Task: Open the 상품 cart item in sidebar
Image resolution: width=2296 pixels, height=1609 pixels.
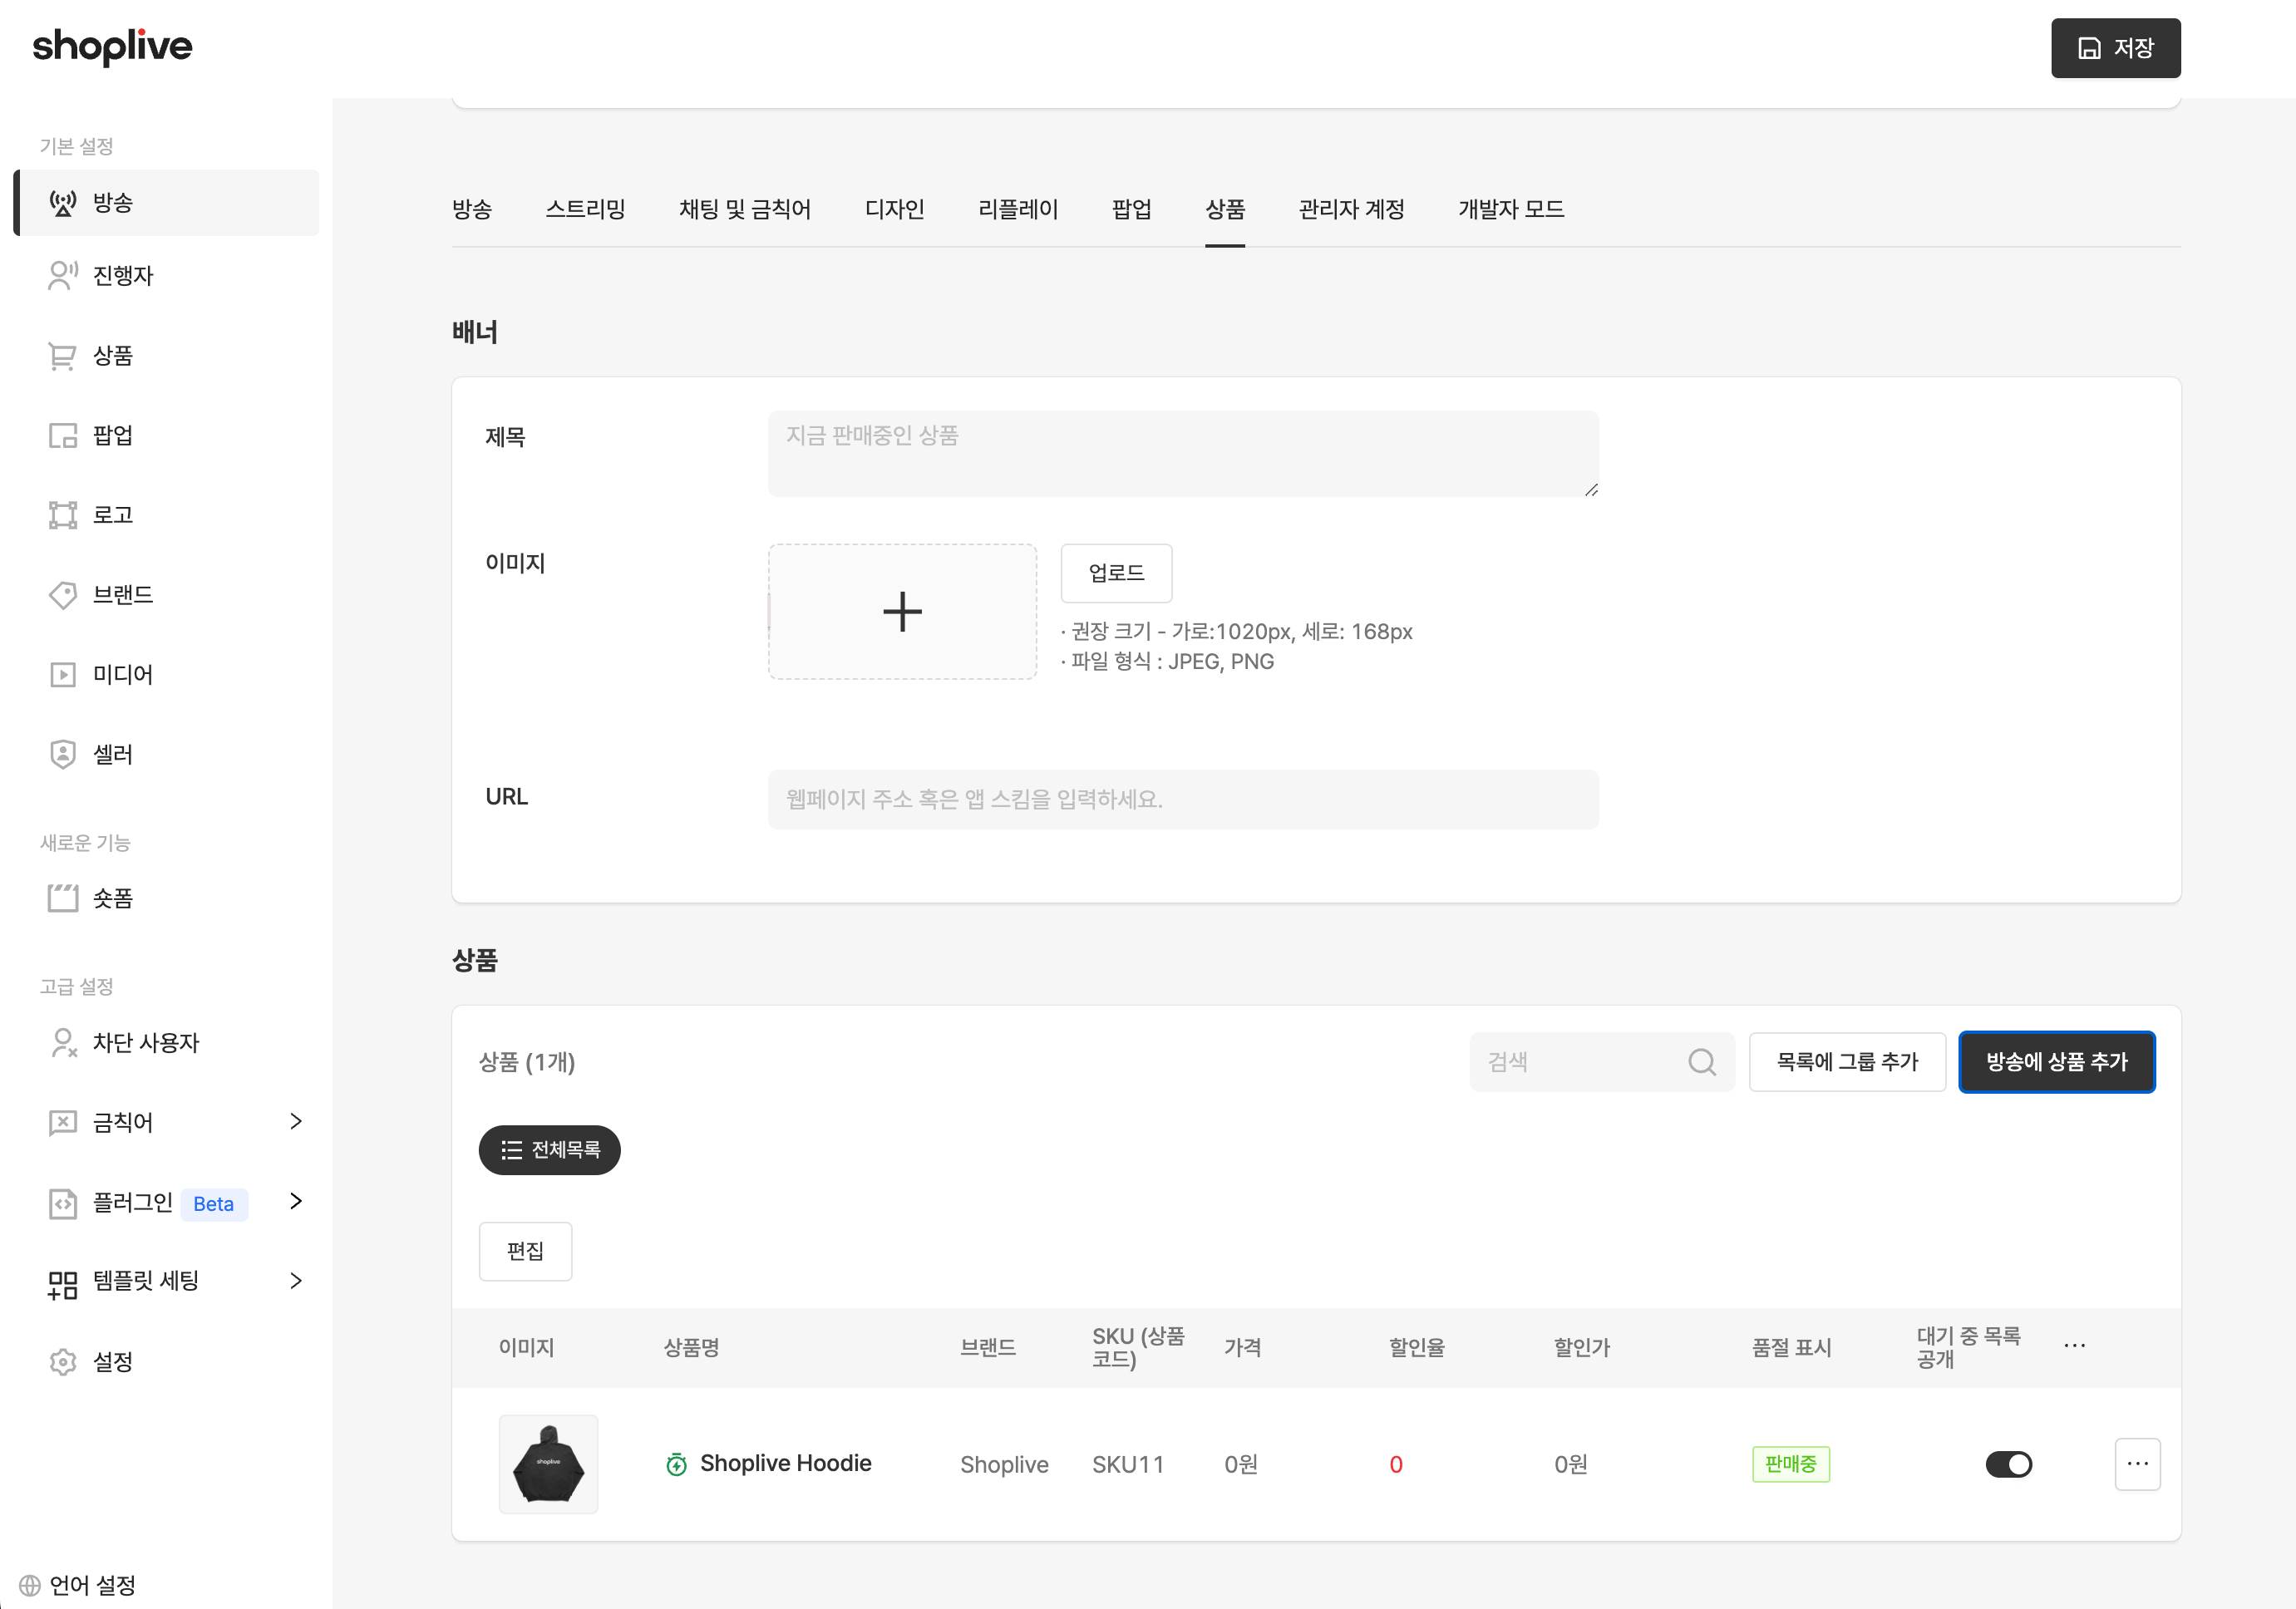Action: (166, 355)
